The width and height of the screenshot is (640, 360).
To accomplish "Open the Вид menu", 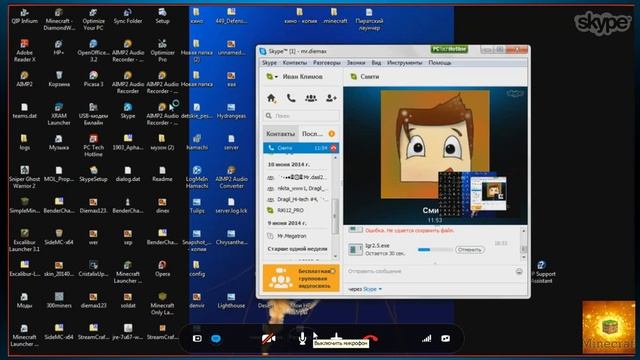I will [x=376, y=63].
